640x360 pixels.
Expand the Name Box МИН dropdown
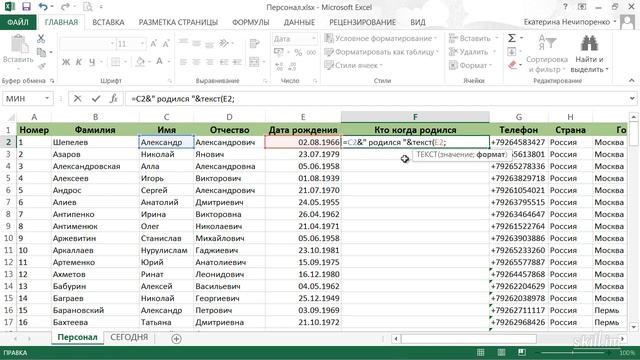coord(47,98)
